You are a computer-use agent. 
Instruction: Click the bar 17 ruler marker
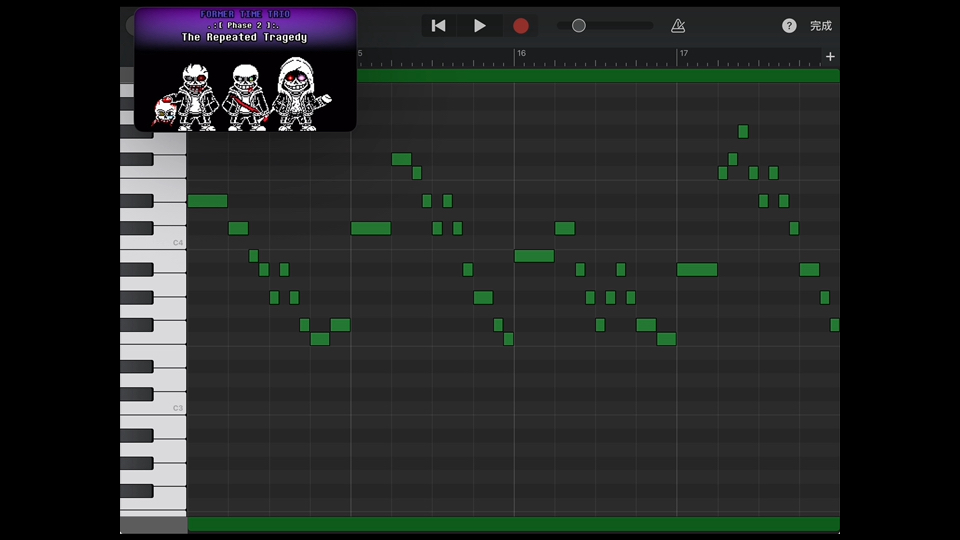coord(683,53)
